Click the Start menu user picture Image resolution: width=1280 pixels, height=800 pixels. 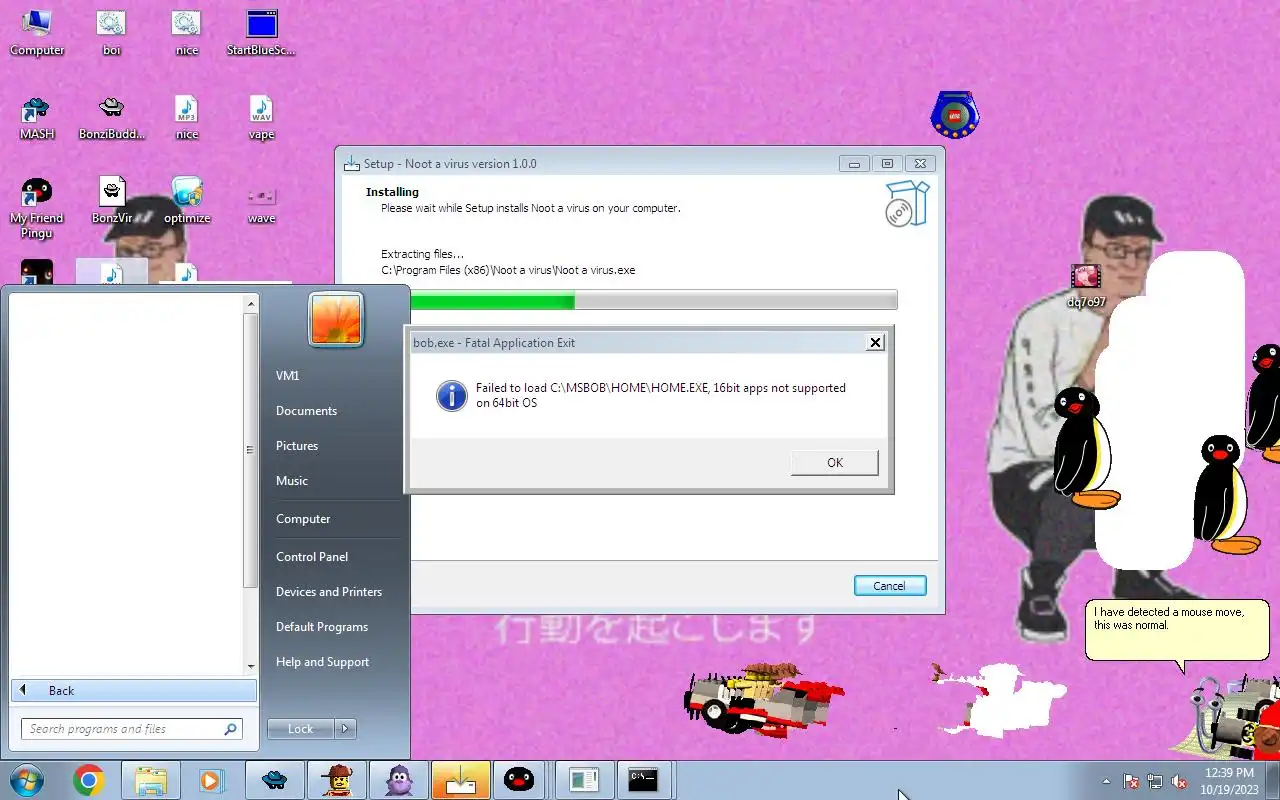point(336,320)
